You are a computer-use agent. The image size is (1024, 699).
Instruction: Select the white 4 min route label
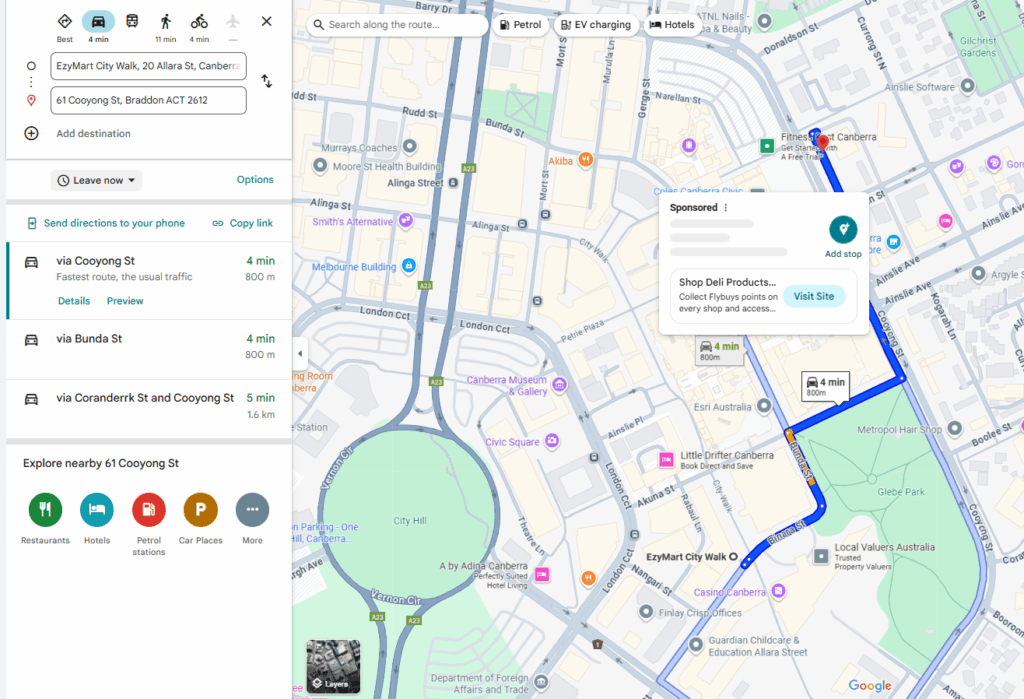pos(825,387)
